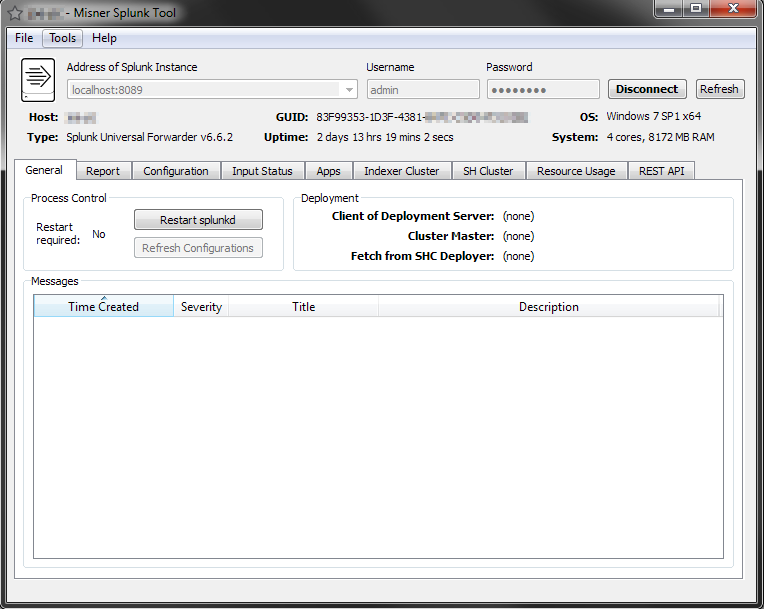Screen dimensions: 764x609
Task: Maximize the Misner Splunk Tool window
Action: tap(696, 9)
